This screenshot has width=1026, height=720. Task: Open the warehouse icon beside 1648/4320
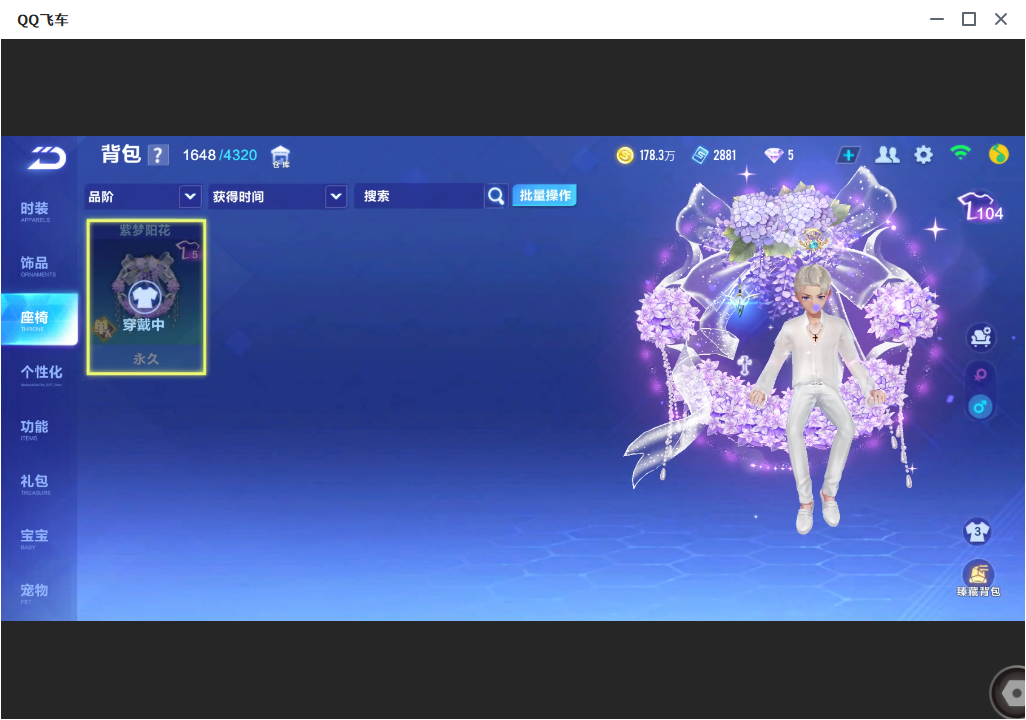pos(281,156)
